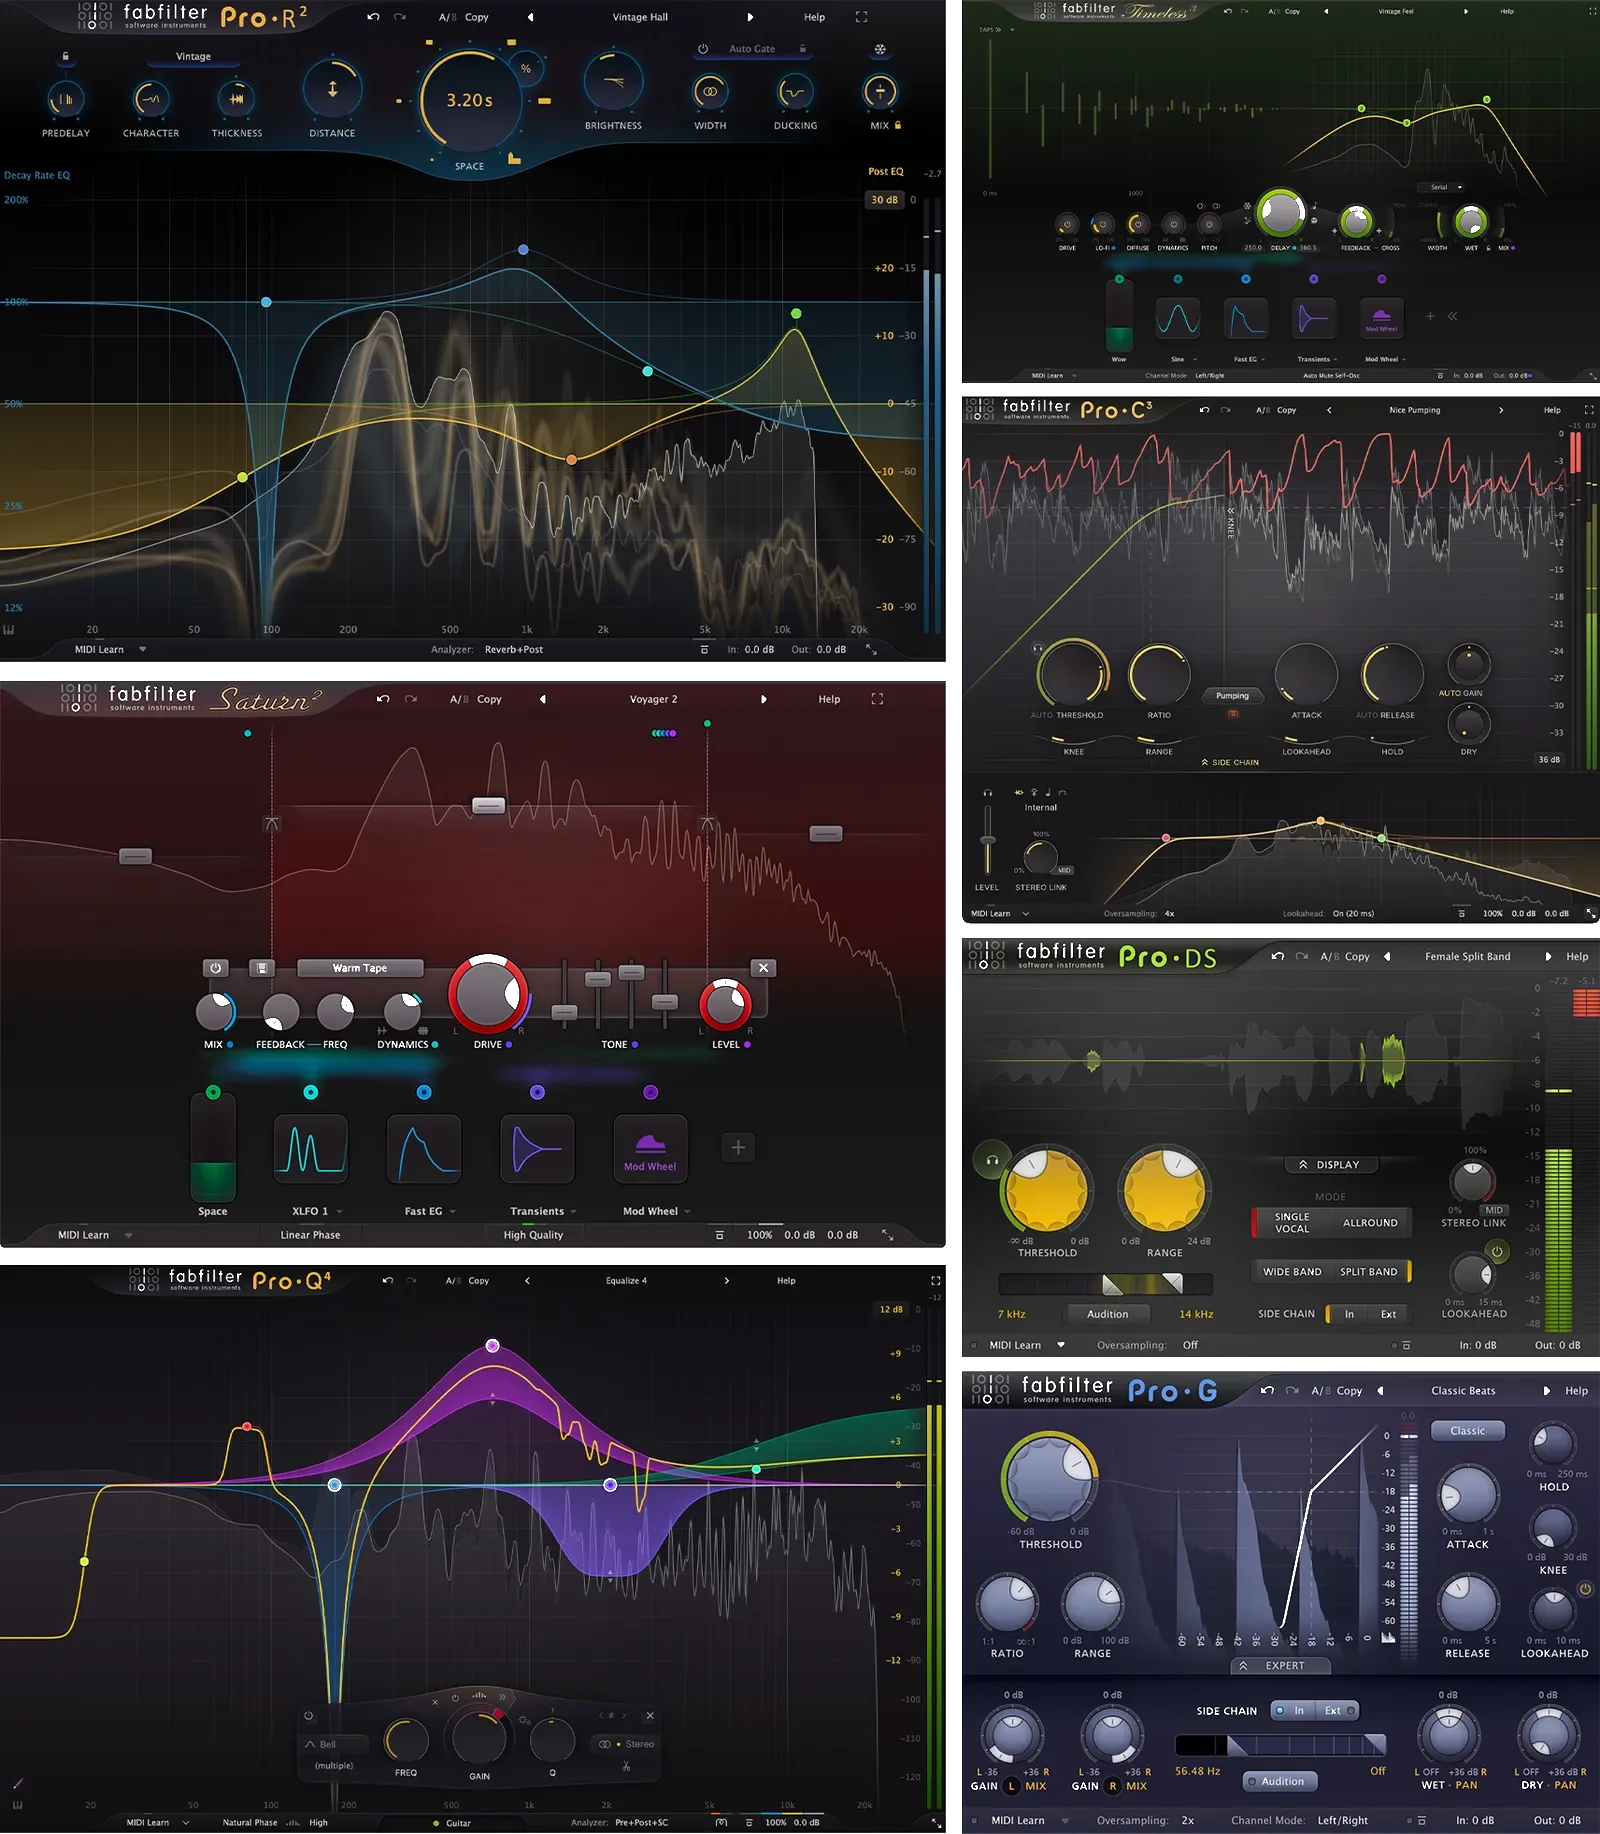Viewport: 1600px width, 1834px height.
Task: Click the Predelay knob in Pro-R2
Action: point(66,99)
